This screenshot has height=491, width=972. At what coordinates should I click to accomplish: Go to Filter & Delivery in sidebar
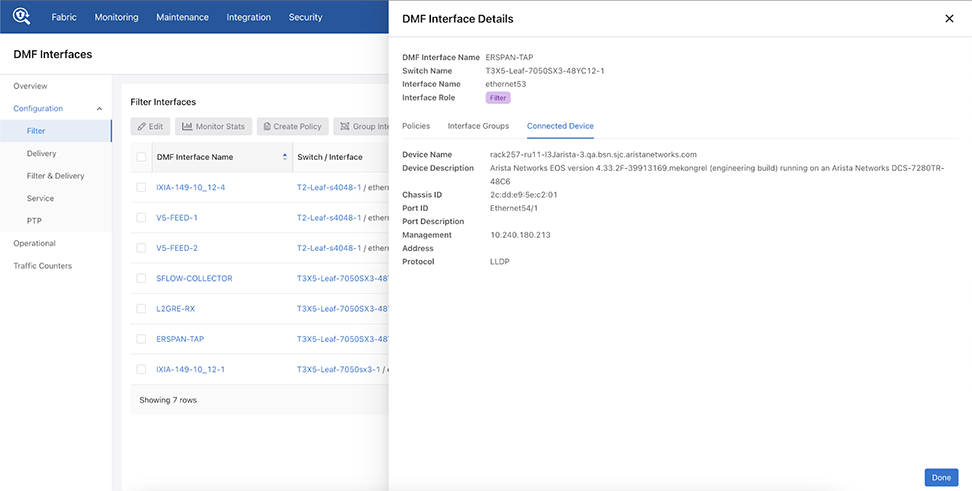pyautogui.click(x=55, y=176)
